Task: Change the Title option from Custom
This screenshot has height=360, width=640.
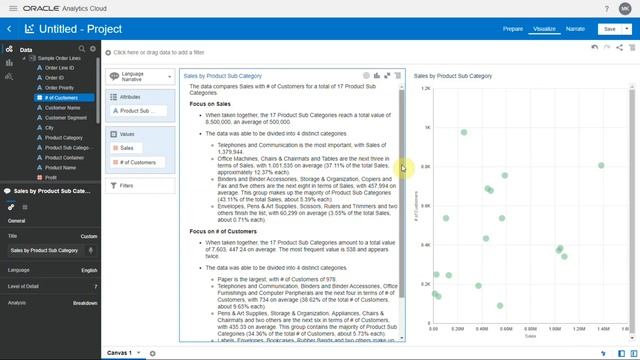Action: pyautogui.click(x=89, y=236)
